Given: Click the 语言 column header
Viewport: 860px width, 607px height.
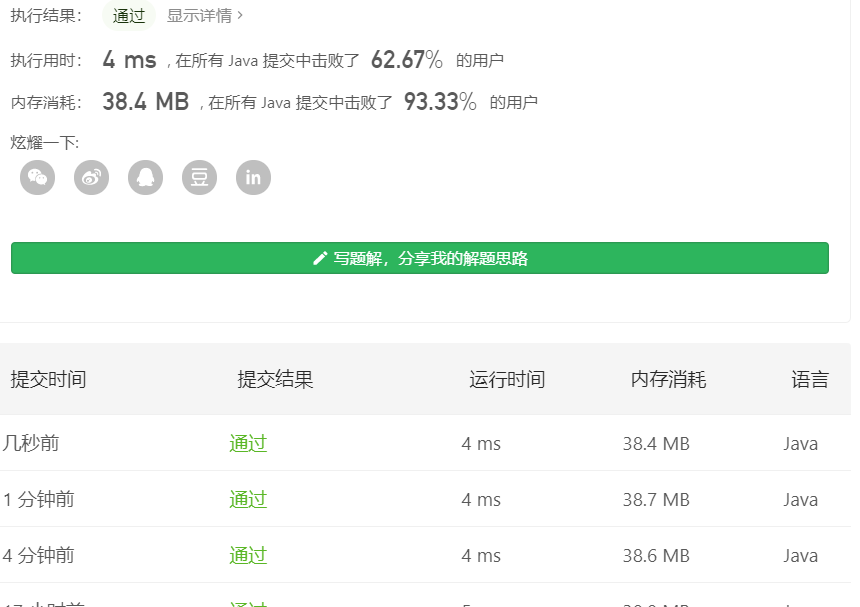Looking at the screenshot, I should tap(810, 379).
